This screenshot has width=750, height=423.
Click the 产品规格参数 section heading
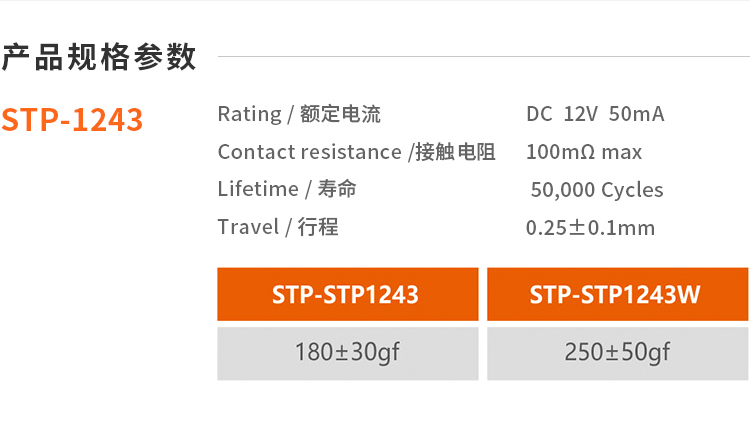[98, 57]
